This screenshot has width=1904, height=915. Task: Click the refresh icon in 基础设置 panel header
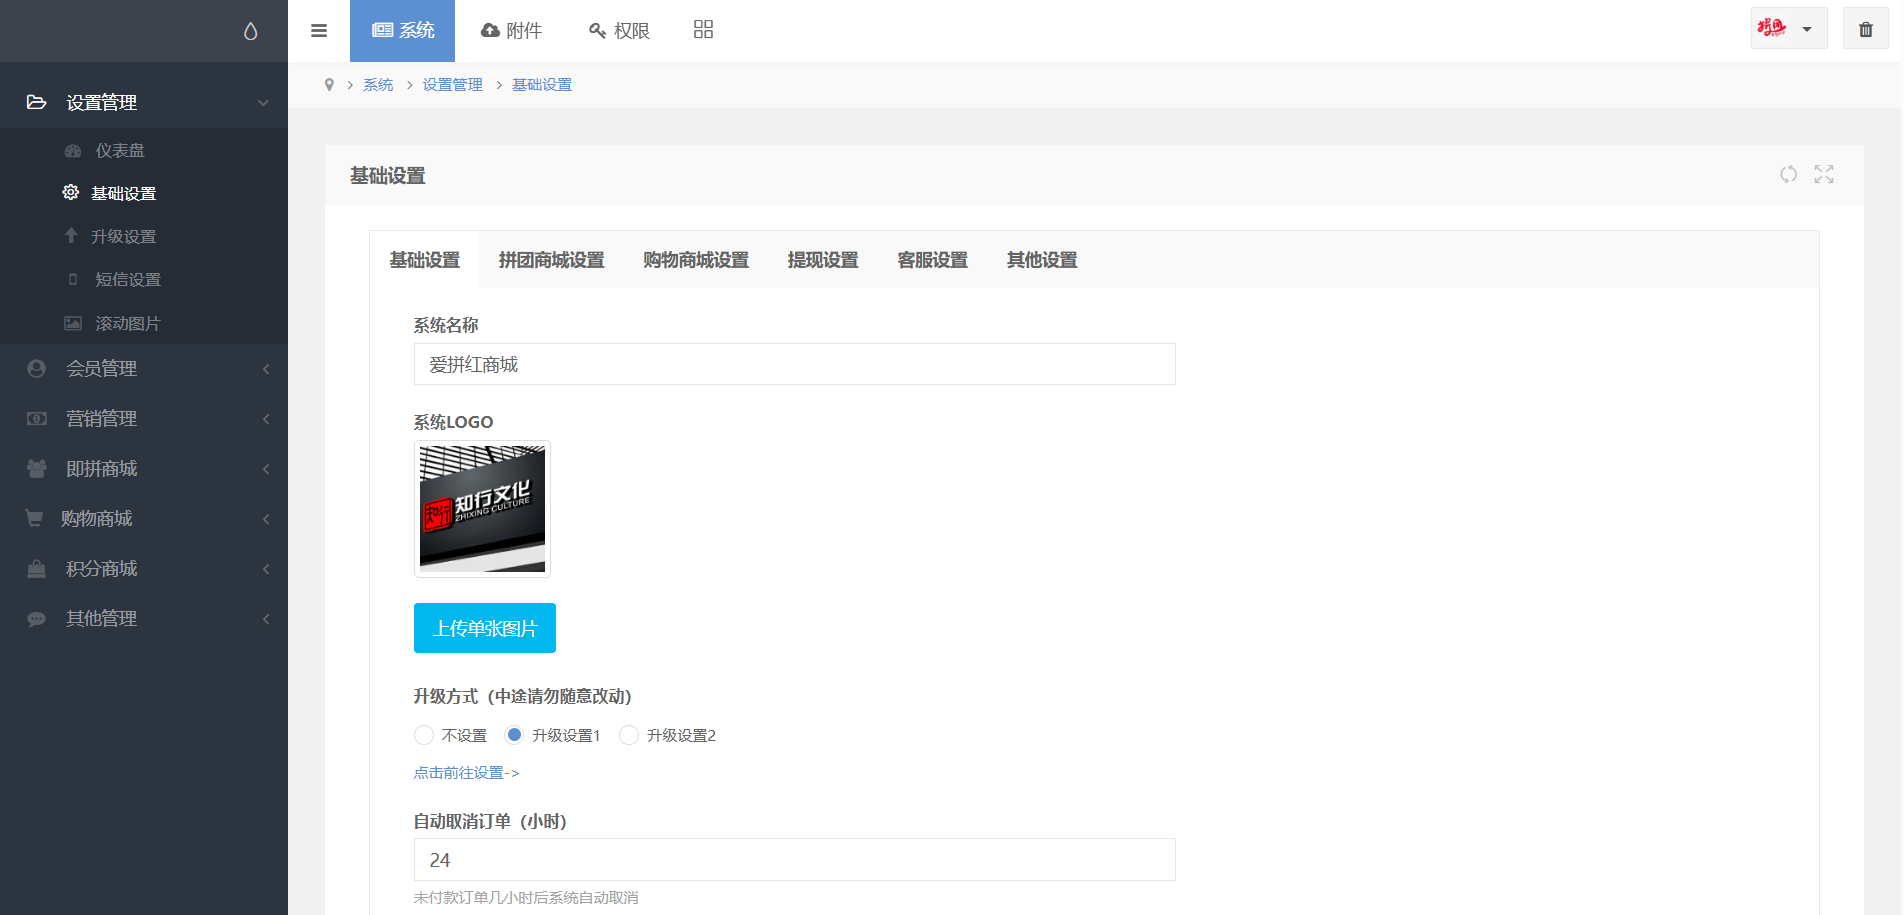click(1788, 174)
